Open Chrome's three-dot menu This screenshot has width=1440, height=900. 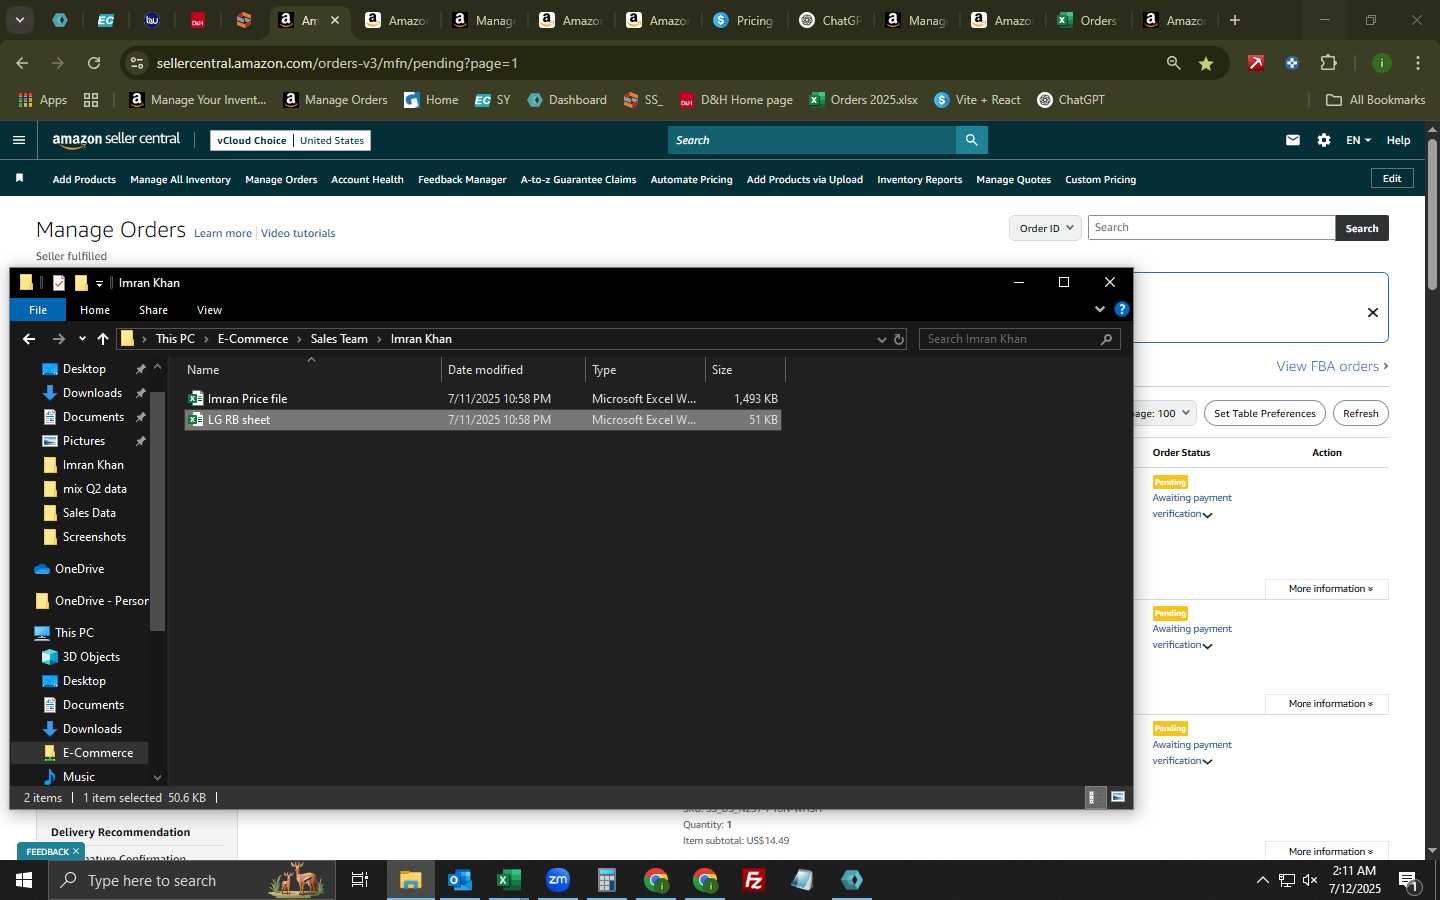[1418, 63]
